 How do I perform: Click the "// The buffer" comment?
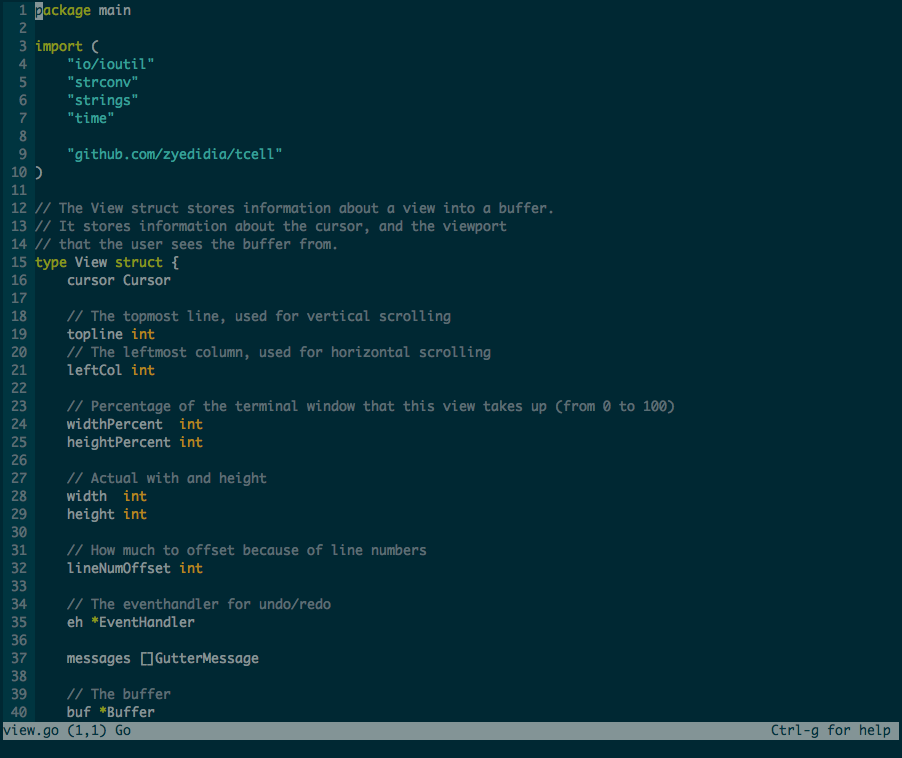118,693
